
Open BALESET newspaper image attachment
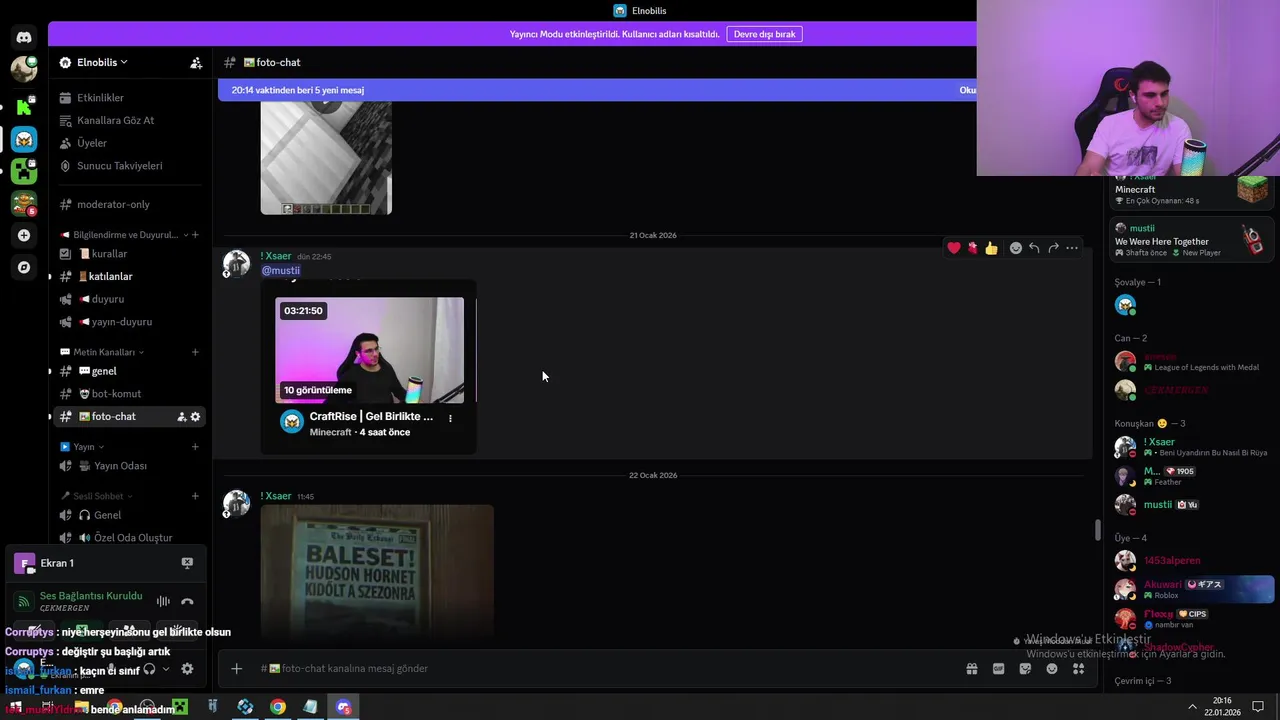(x=377, y=570)
